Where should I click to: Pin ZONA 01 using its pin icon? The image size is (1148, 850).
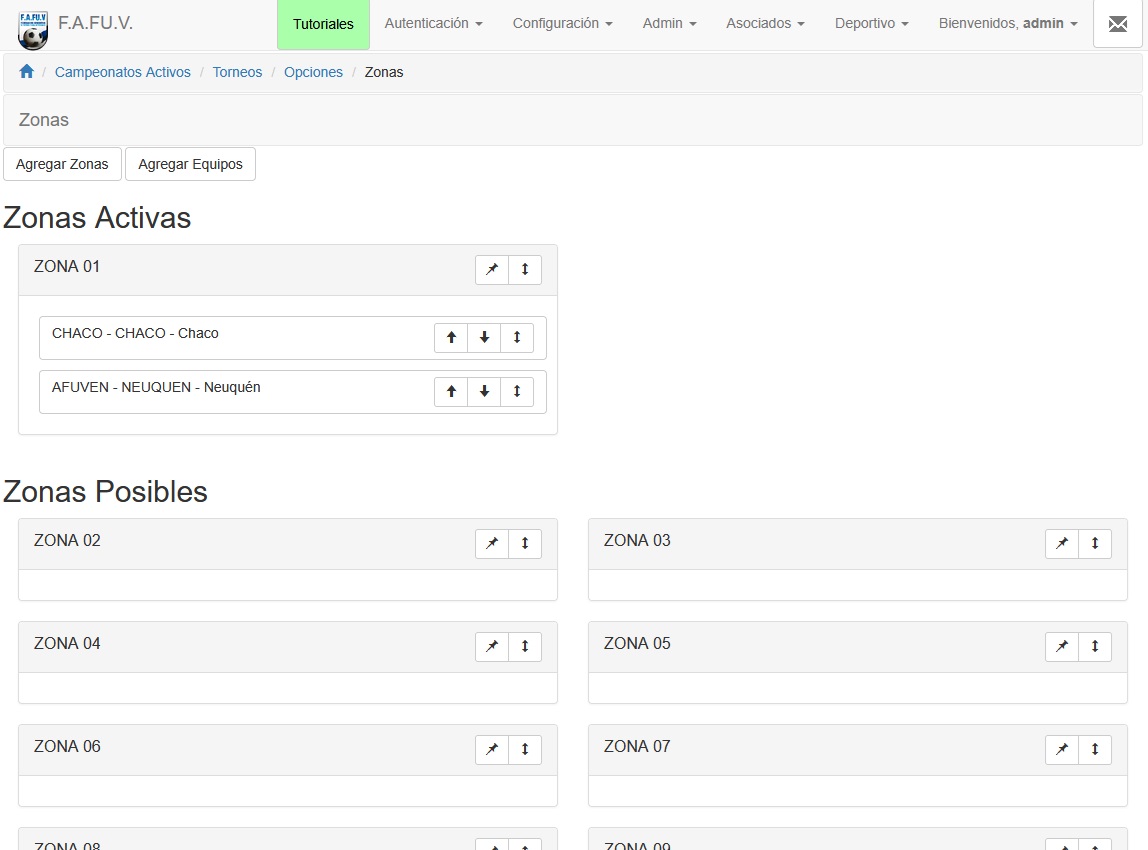pos(491,269)
